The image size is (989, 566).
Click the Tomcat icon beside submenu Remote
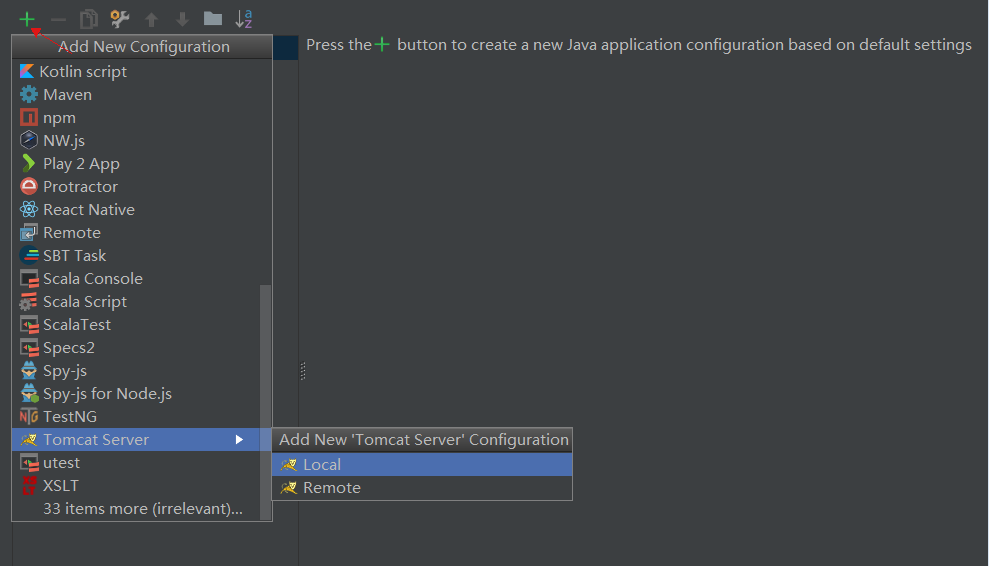(289, 488)
